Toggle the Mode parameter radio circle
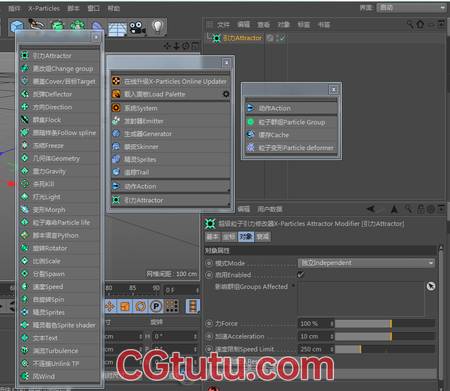This screenshot has height=391, width=450. click(x=209, y=263)
